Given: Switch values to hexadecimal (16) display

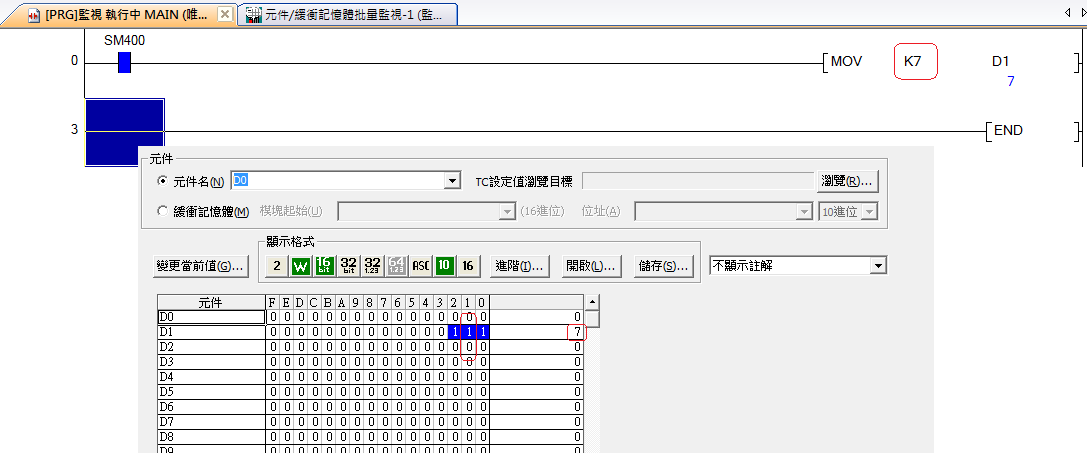Looking at the screenshot, I should (468, 266).
